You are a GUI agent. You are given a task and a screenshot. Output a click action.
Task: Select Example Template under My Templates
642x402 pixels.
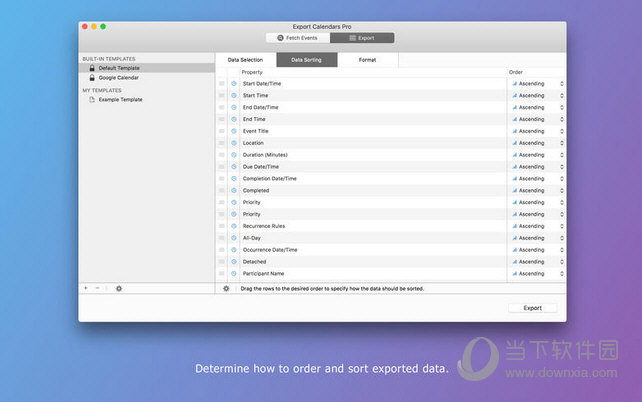point(147,99)
